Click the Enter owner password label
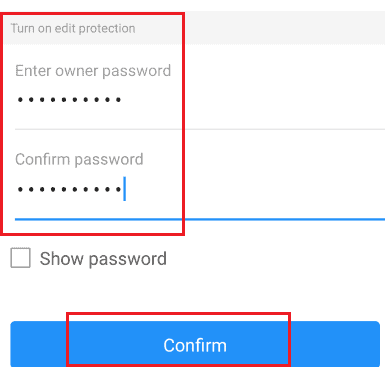385x367 pixels. click(x=93, y=71)
